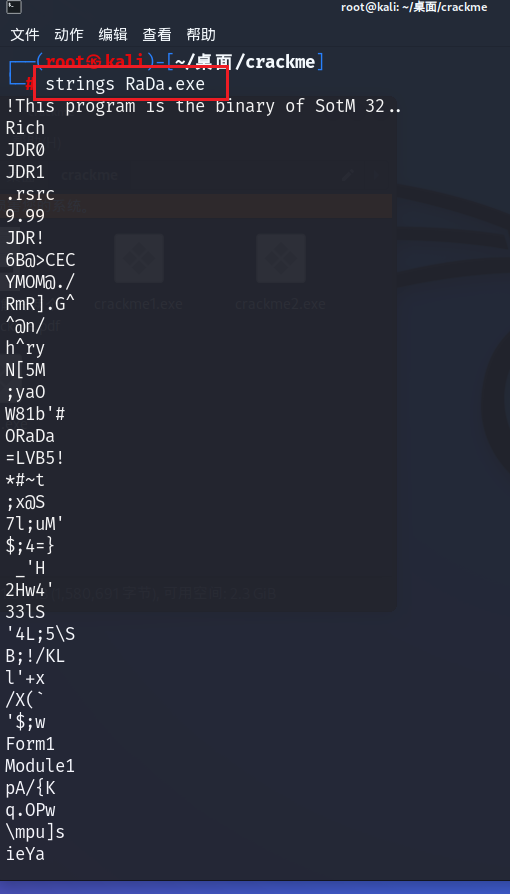Click the ORaDa output line
Image resolution: width=510 pixels, height=894 pixels.
(x=30, y=436)
